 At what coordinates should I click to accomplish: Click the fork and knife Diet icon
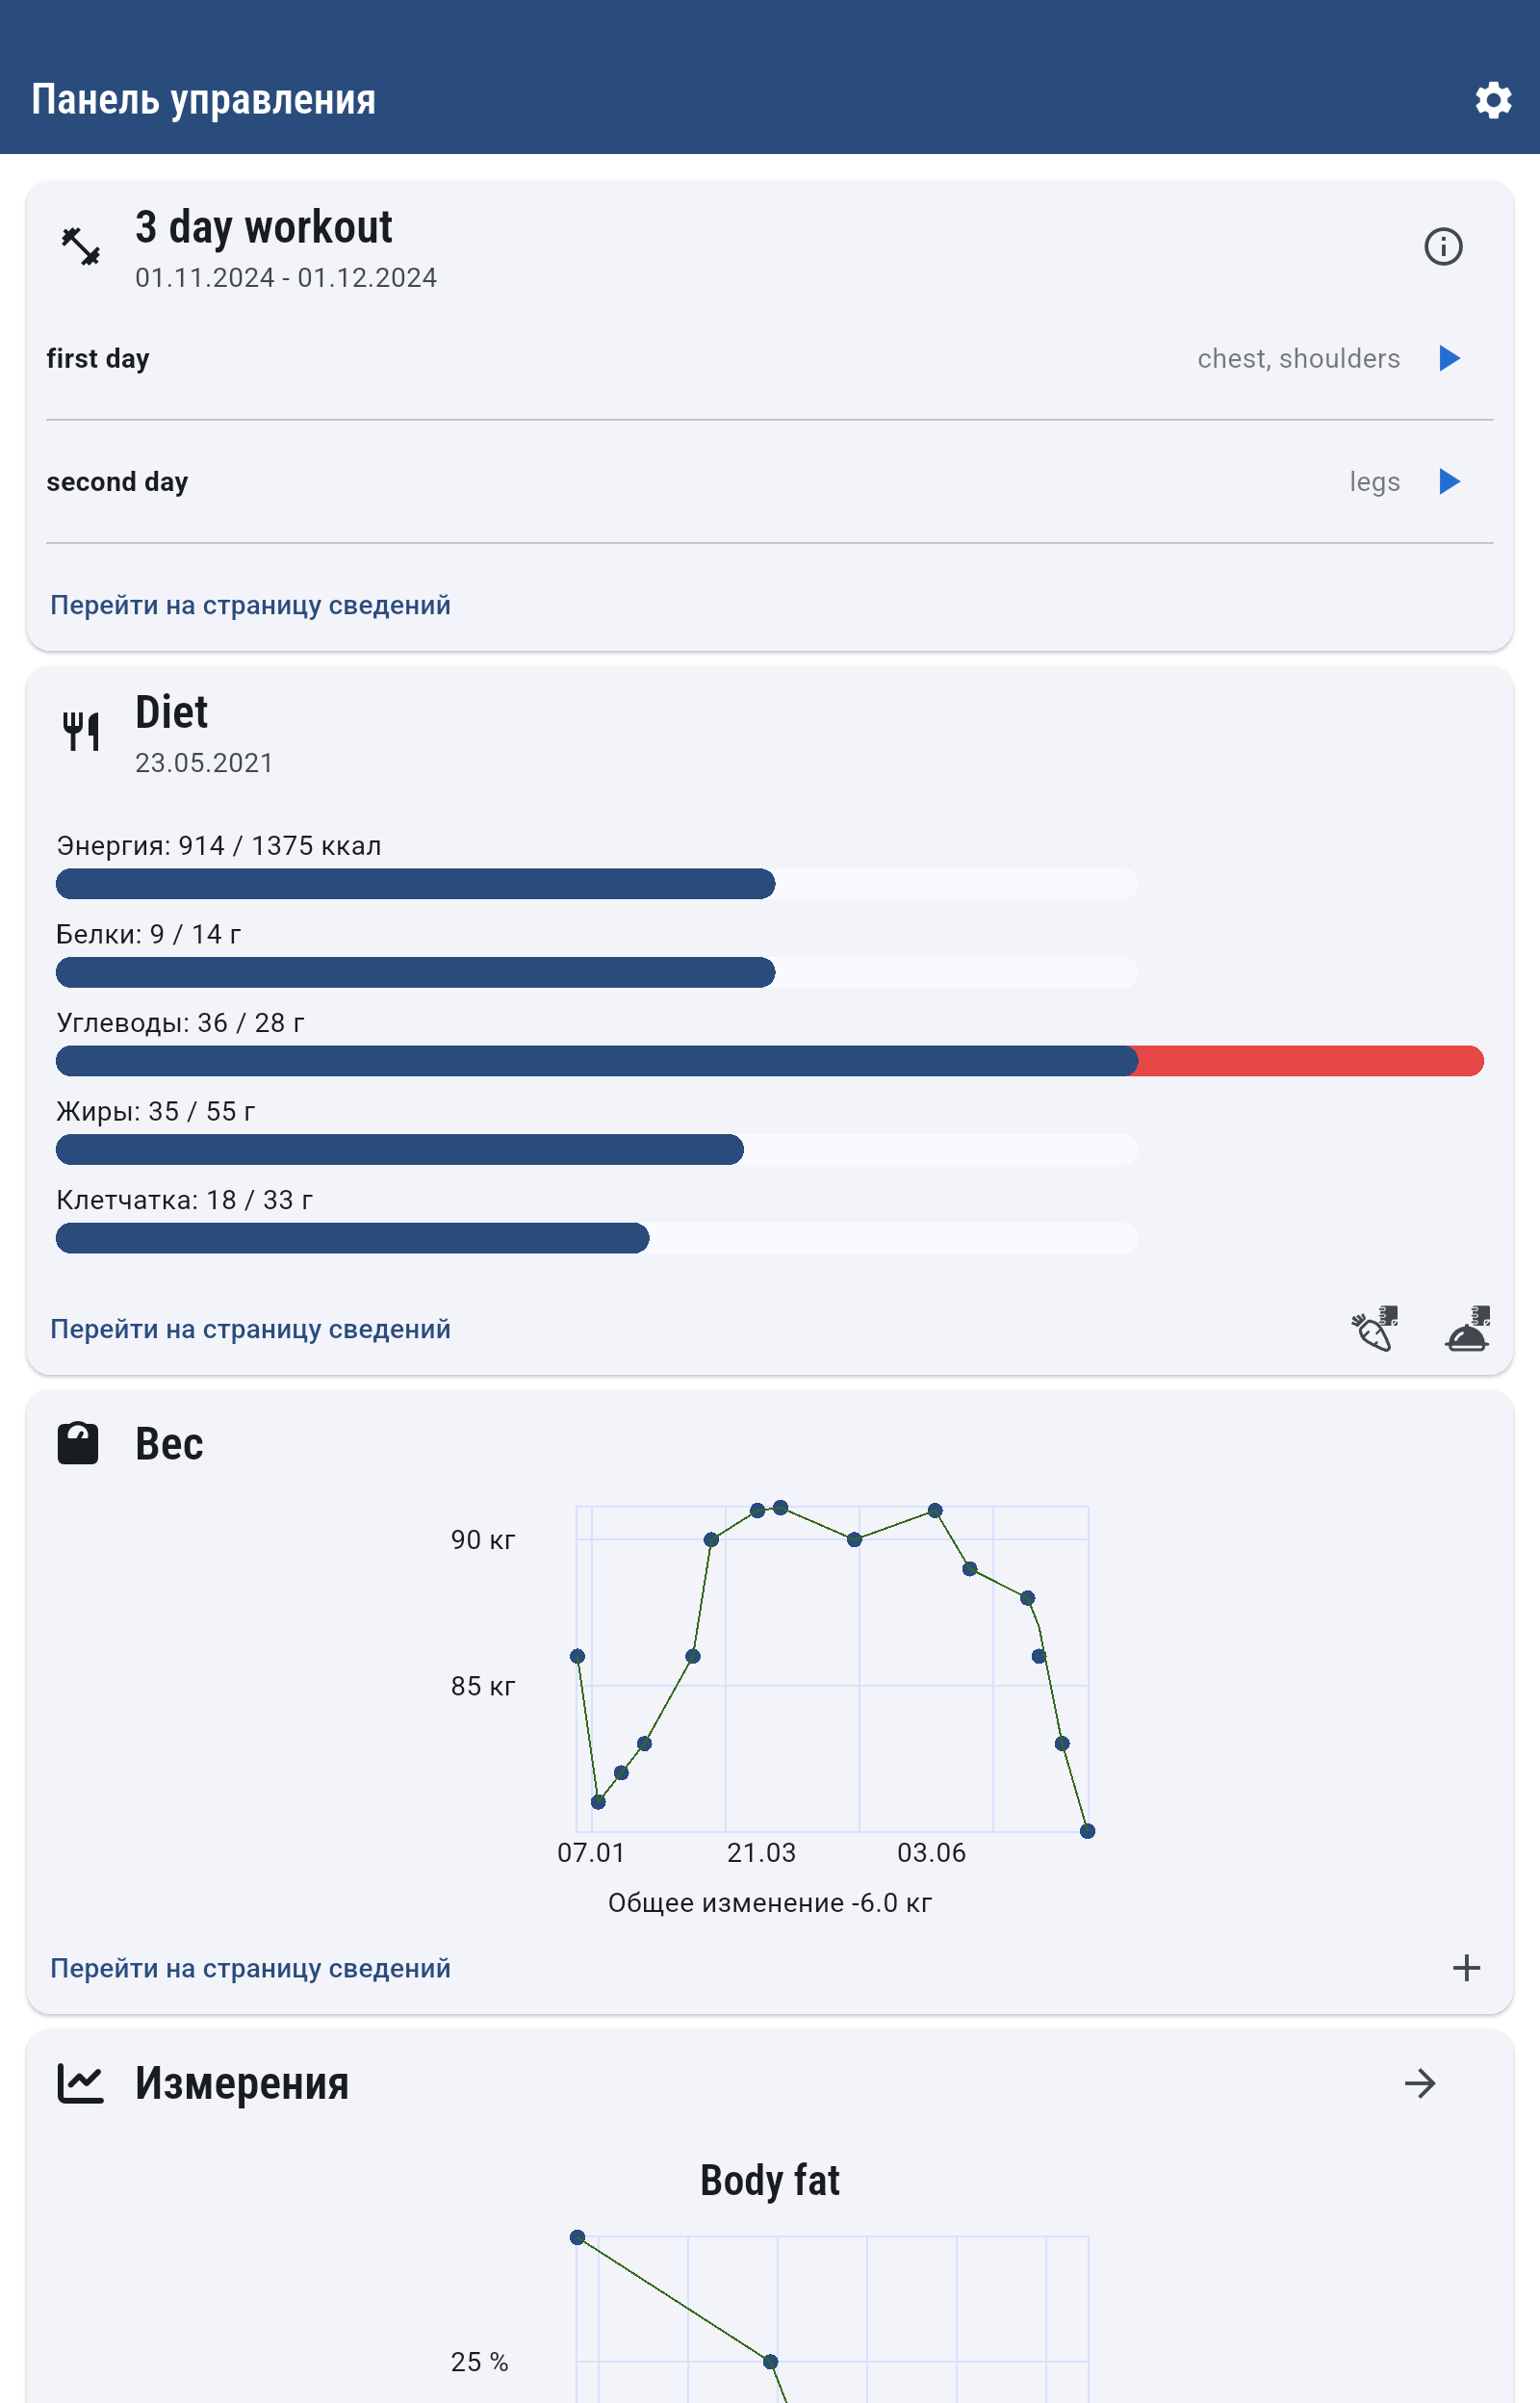tap(81, 731)
